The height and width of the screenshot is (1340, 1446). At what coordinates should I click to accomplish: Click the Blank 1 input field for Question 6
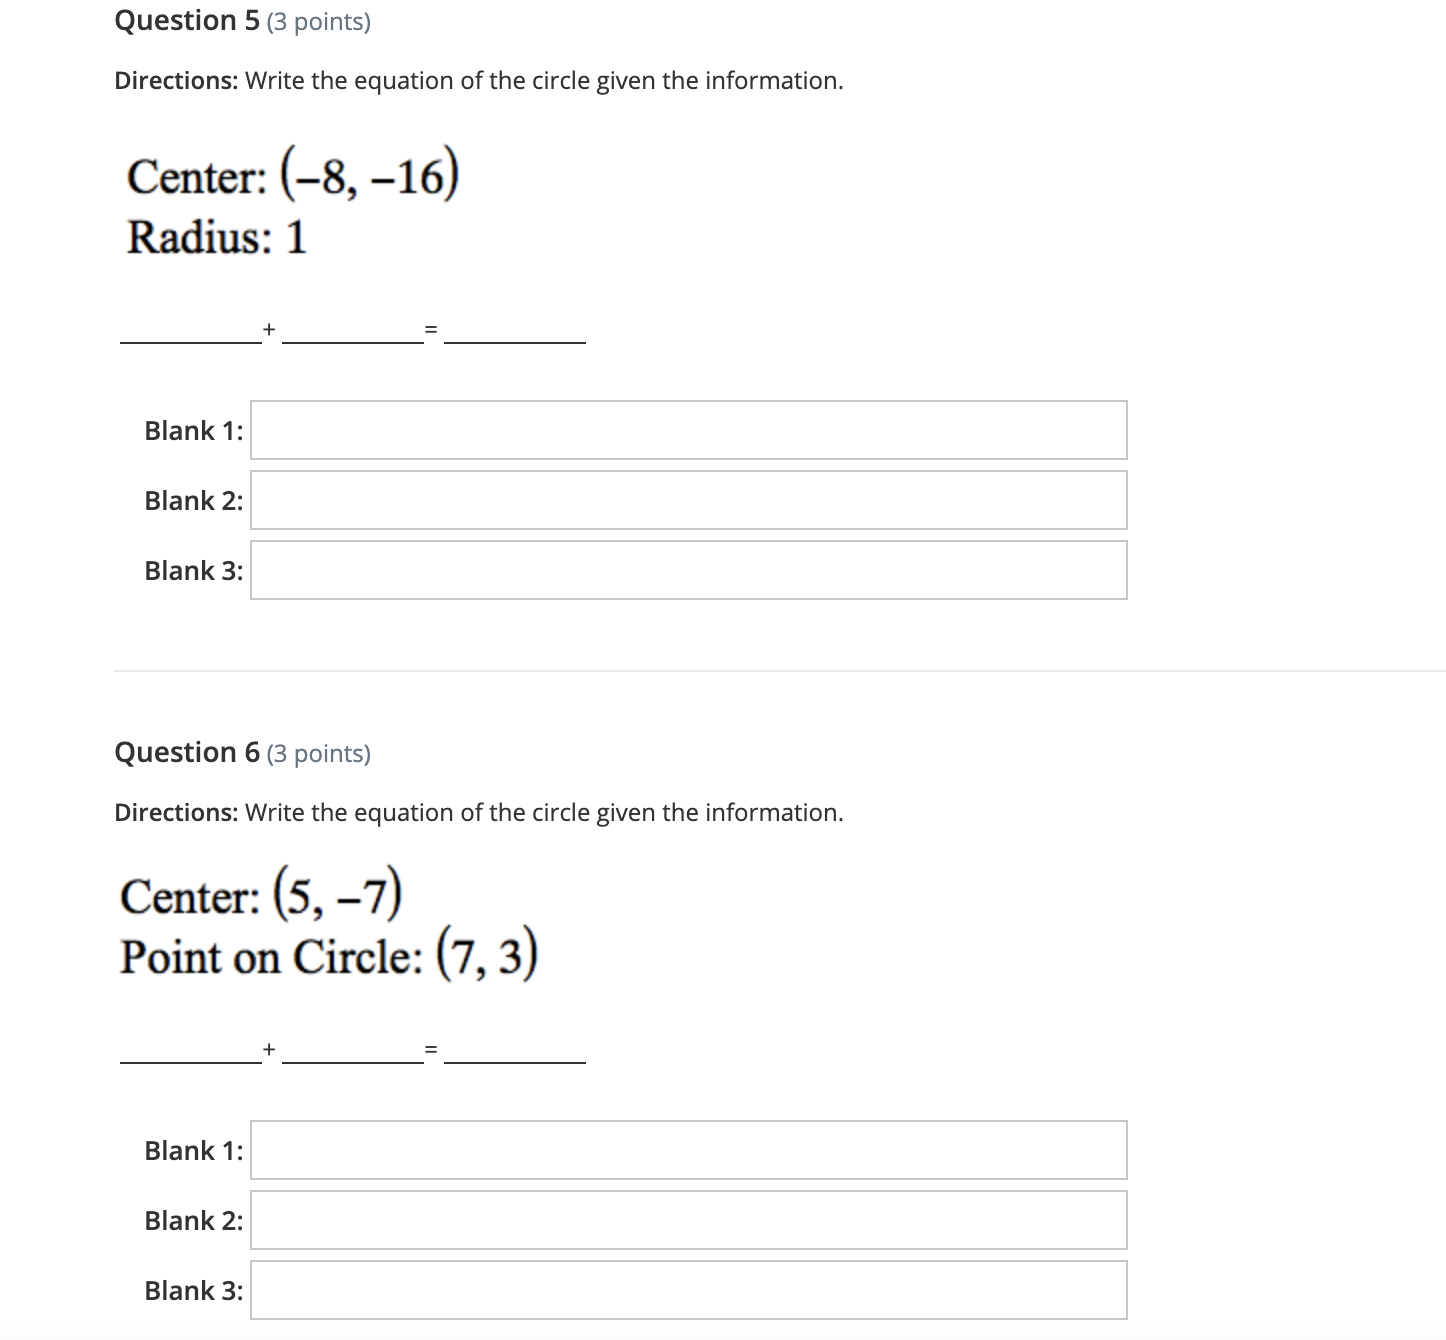tap(688, 1150)
